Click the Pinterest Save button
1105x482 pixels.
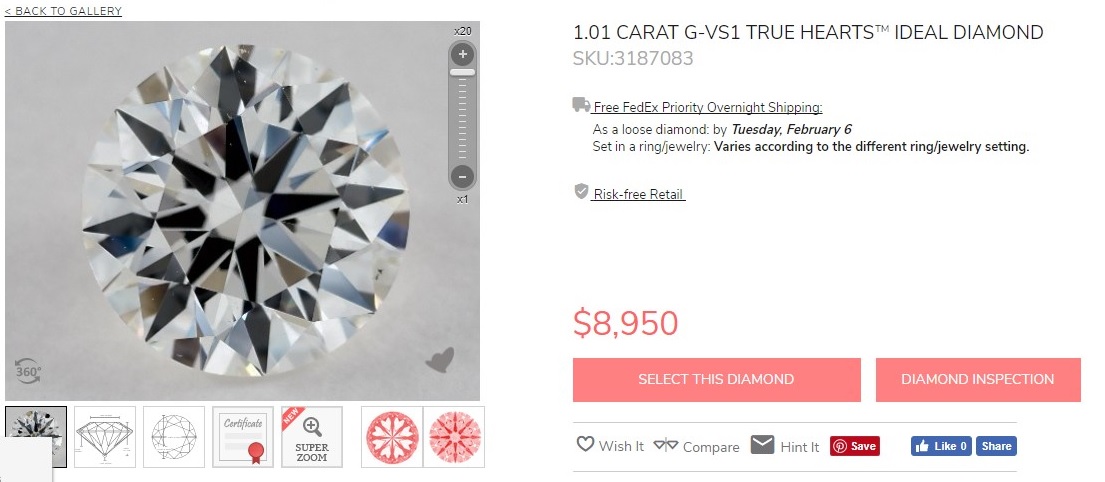854,446
